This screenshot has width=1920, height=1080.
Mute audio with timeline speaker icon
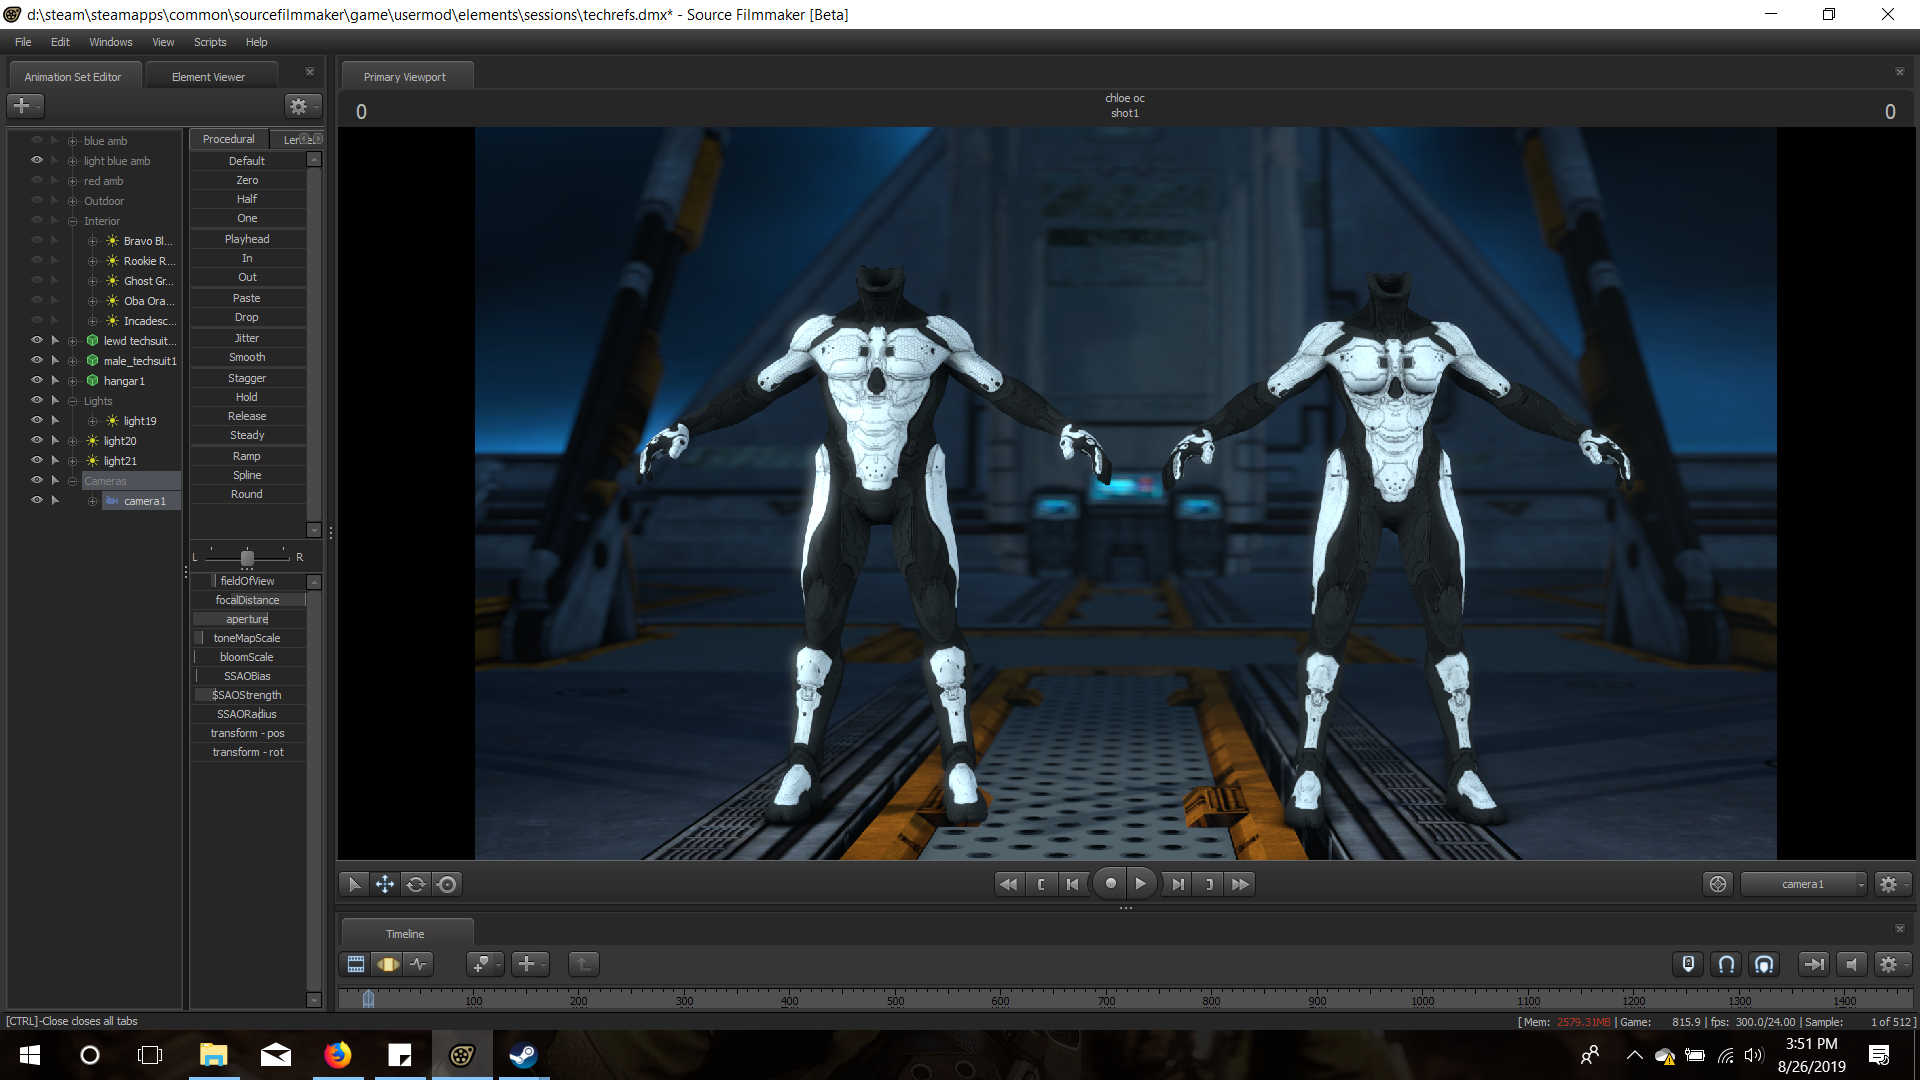click(1852, 964)
